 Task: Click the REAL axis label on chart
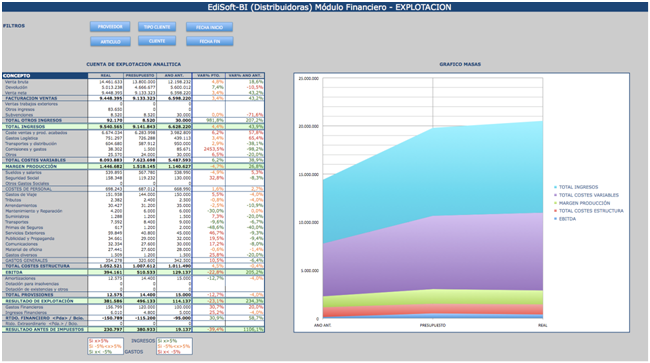pyautogui.click(x=542, y=325)
